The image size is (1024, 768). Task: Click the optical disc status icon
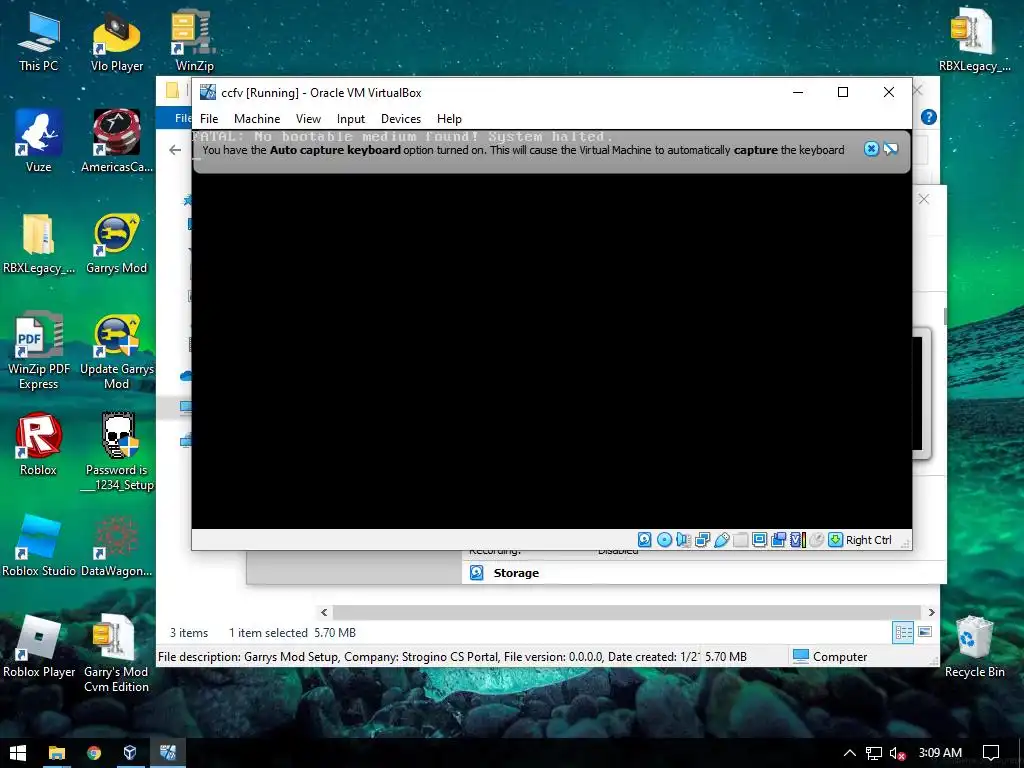click(664, 539)
